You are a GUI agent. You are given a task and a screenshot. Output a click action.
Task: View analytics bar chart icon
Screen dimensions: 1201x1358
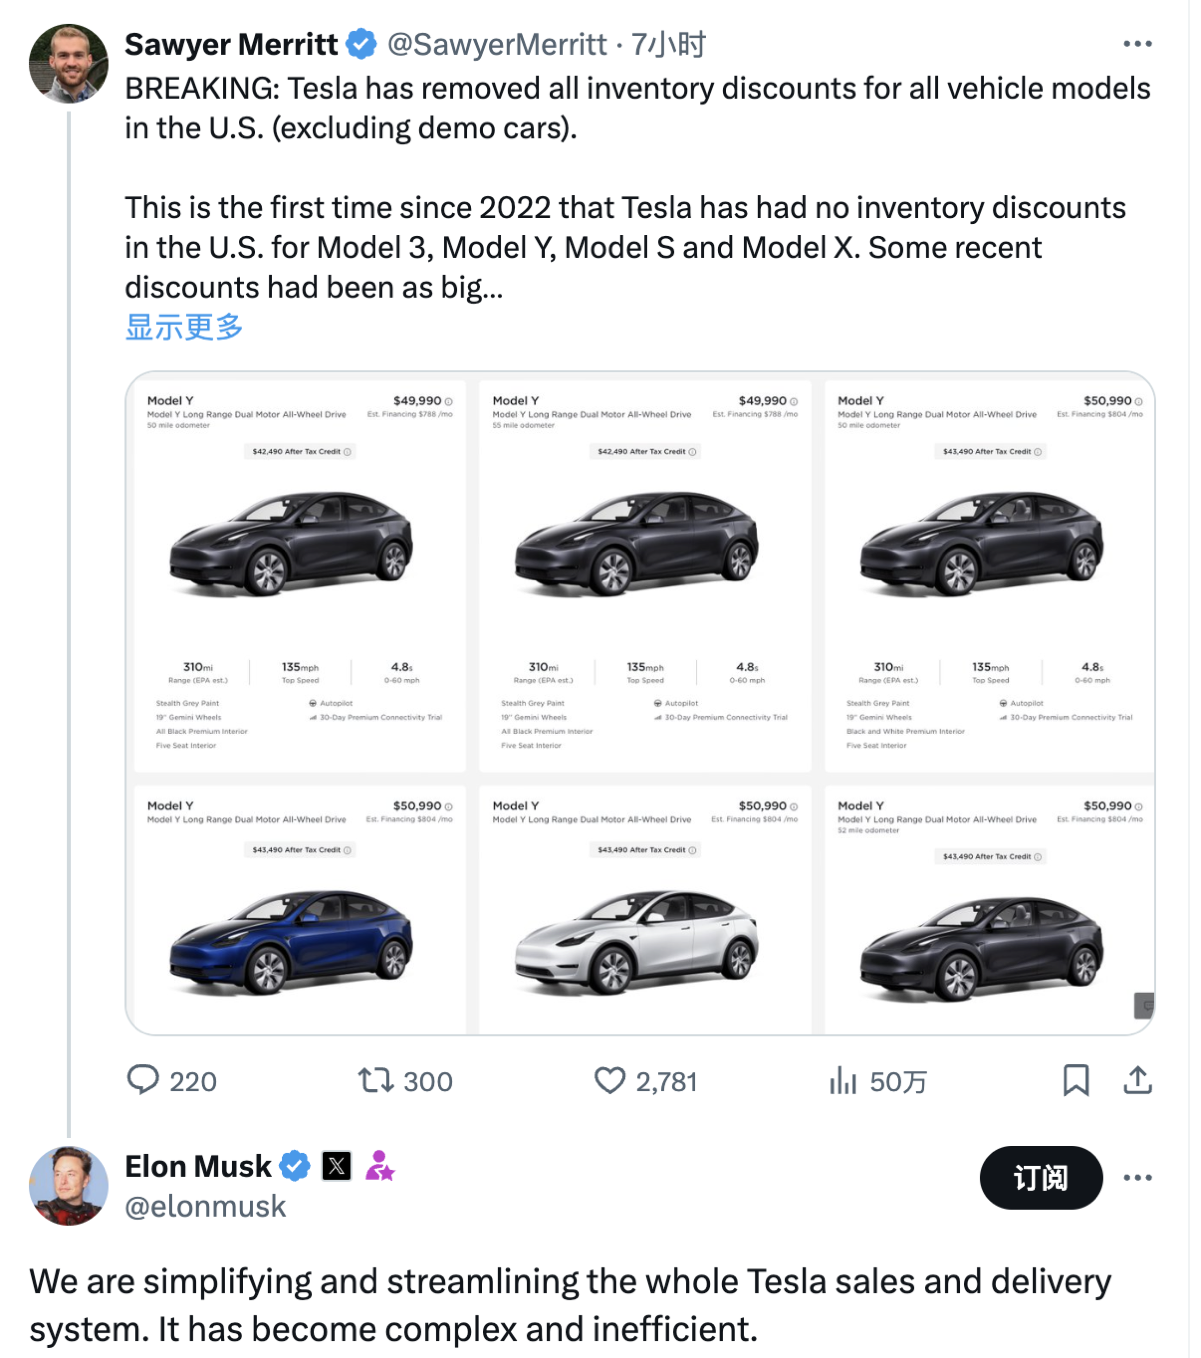tap(843, 1080)
